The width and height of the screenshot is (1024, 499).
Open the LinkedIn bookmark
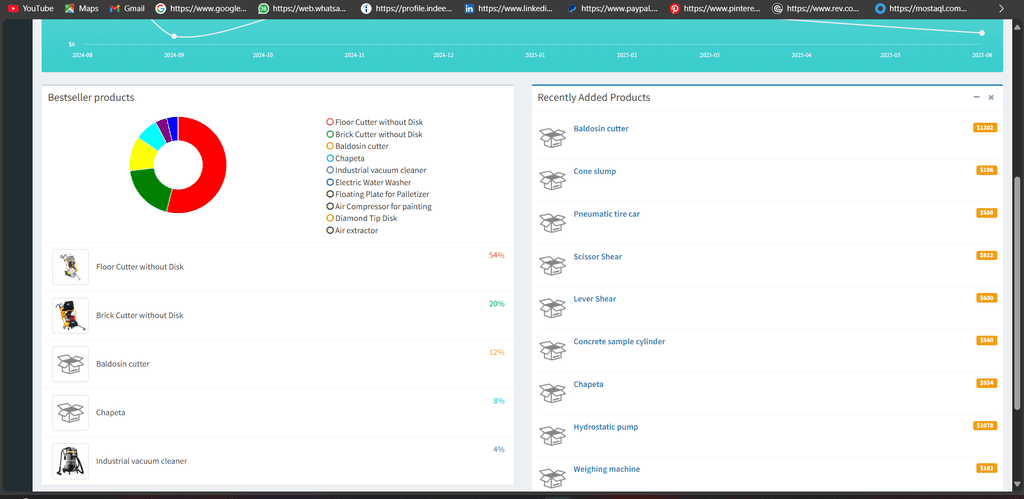tap(509, 8)
